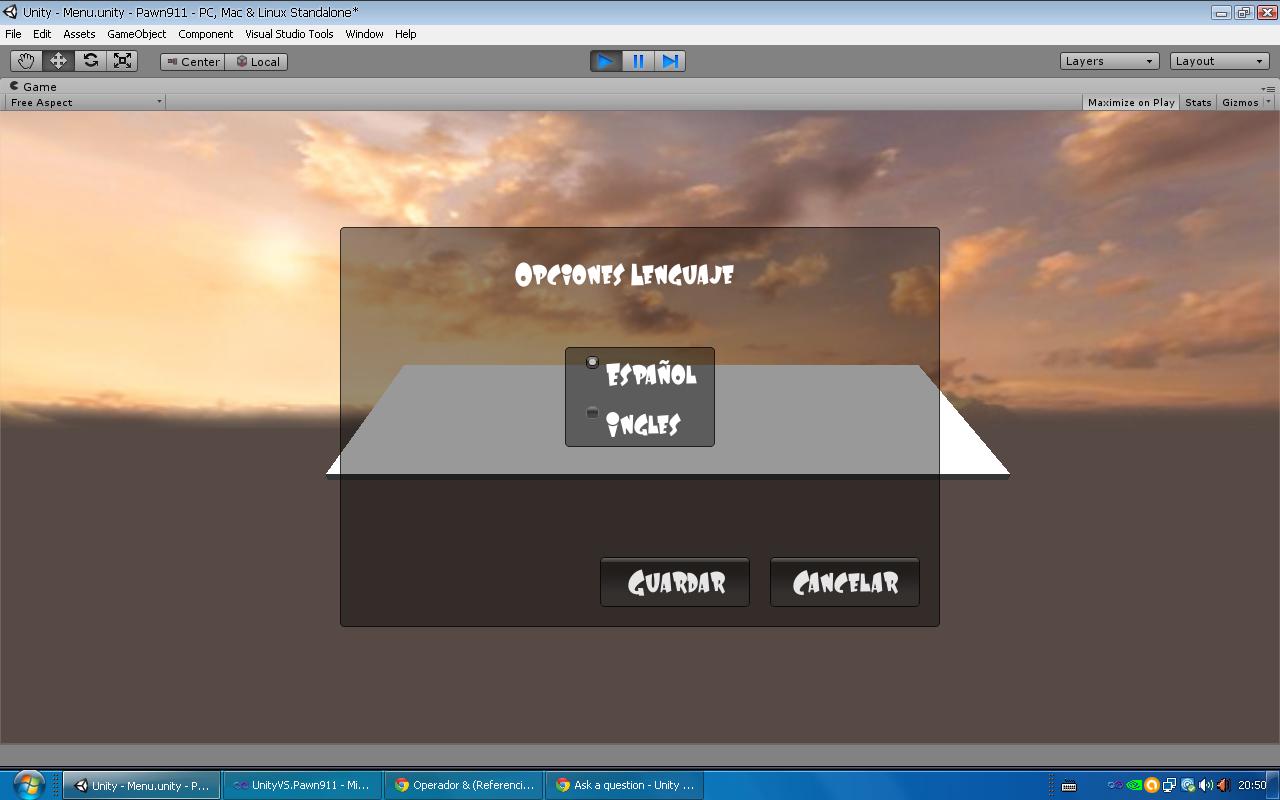Open the Layout dropdown
This screenshot has width=1280, height=800.
[x=1217, y=60]
